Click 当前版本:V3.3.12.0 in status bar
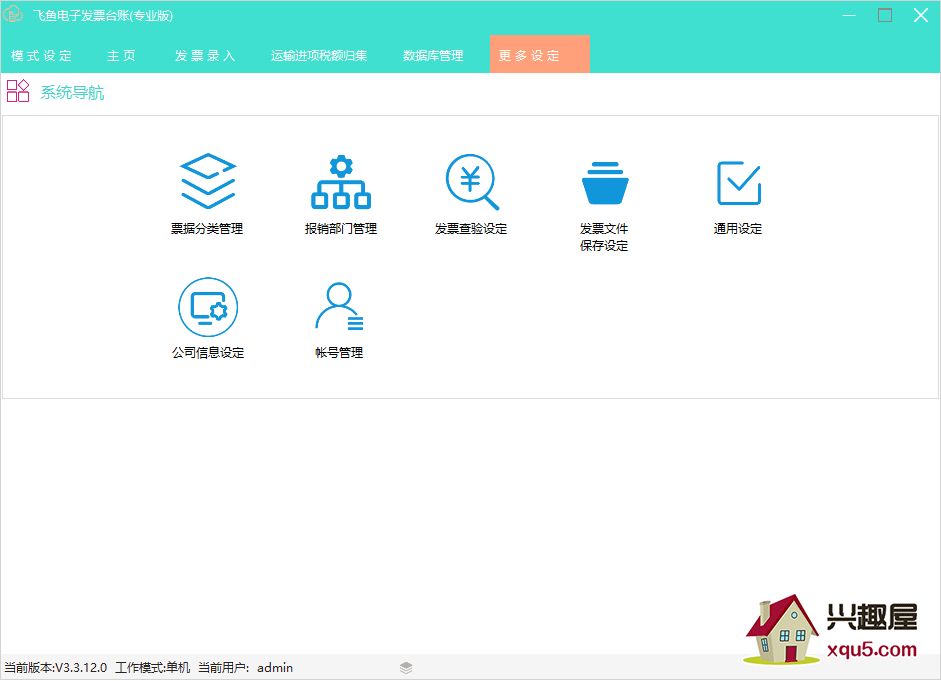The image size is (941, 681). 56,667
